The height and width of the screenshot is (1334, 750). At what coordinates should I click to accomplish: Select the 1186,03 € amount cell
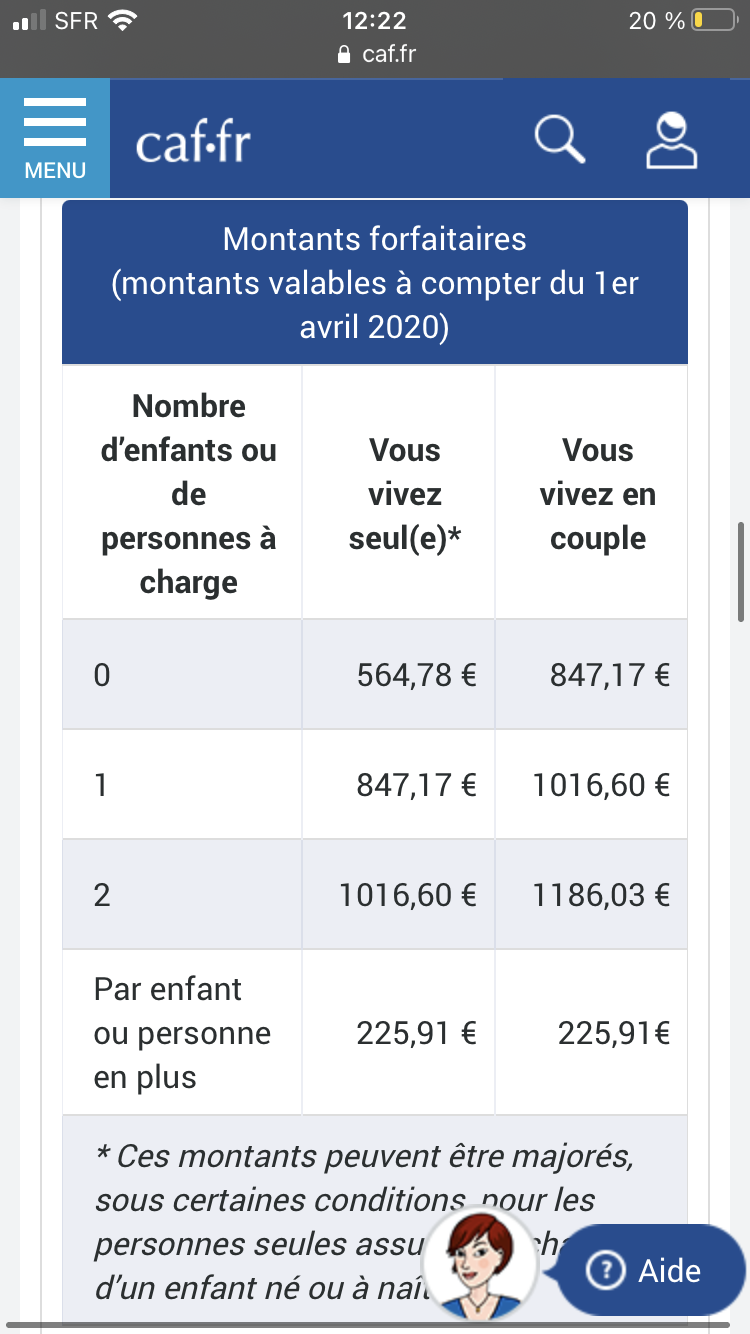click(599, 894)
